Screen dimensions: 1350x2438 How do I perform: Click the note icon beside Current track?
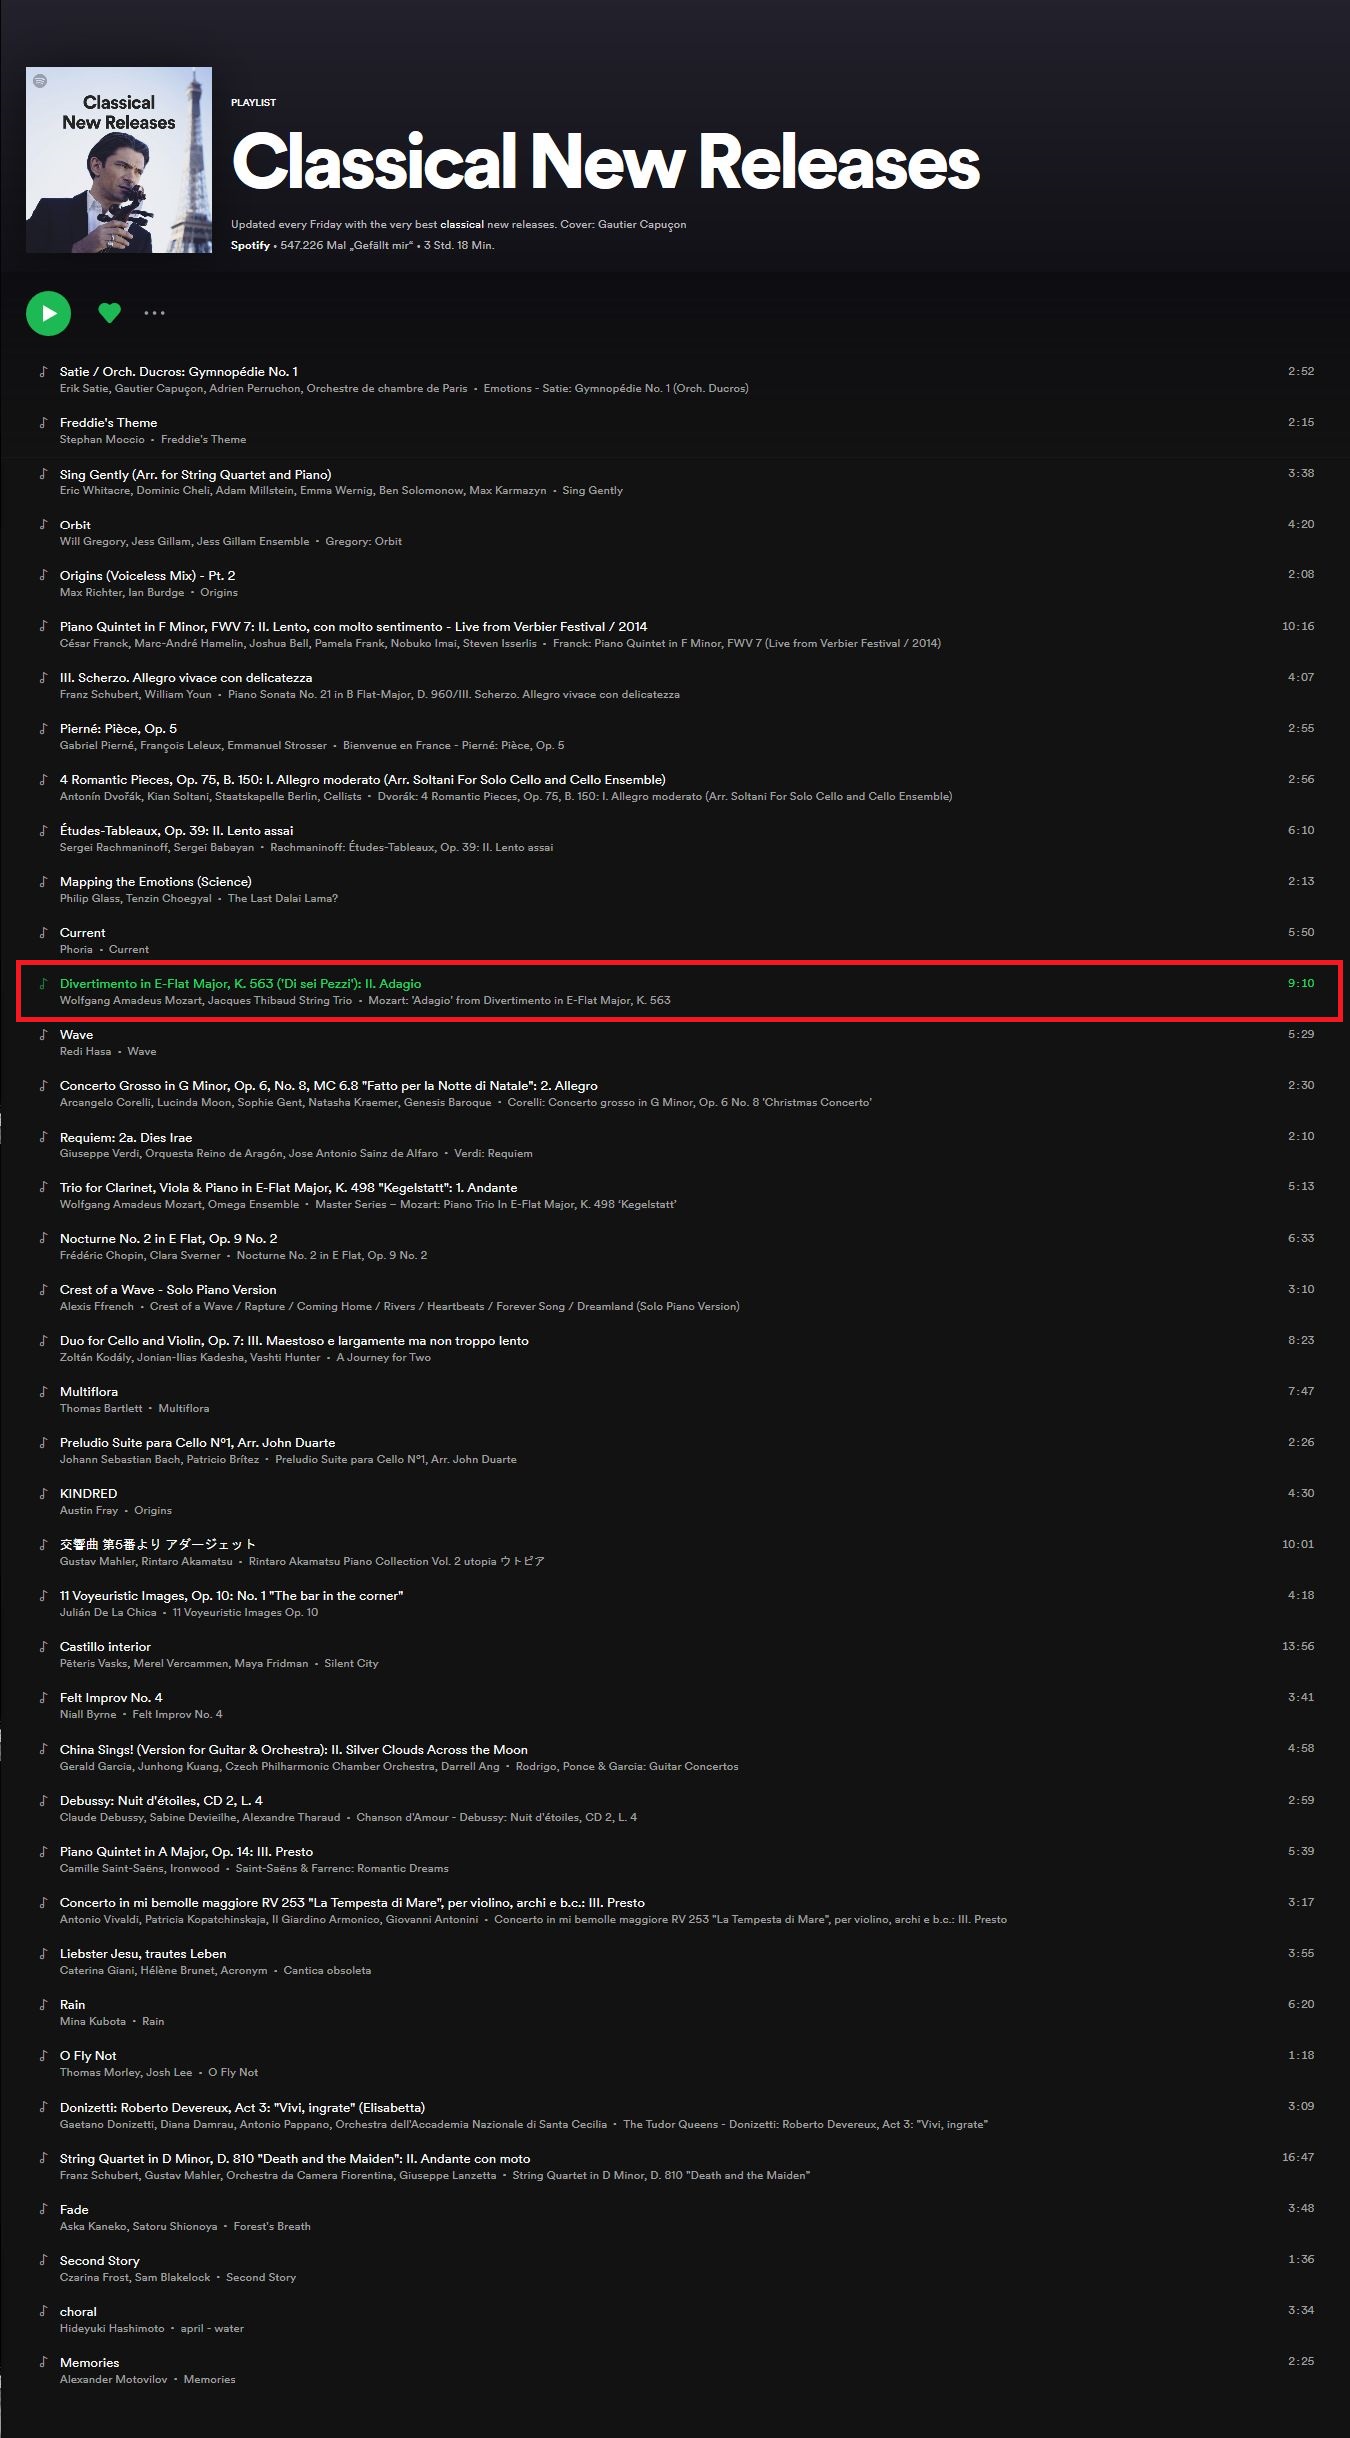point(43,933)
